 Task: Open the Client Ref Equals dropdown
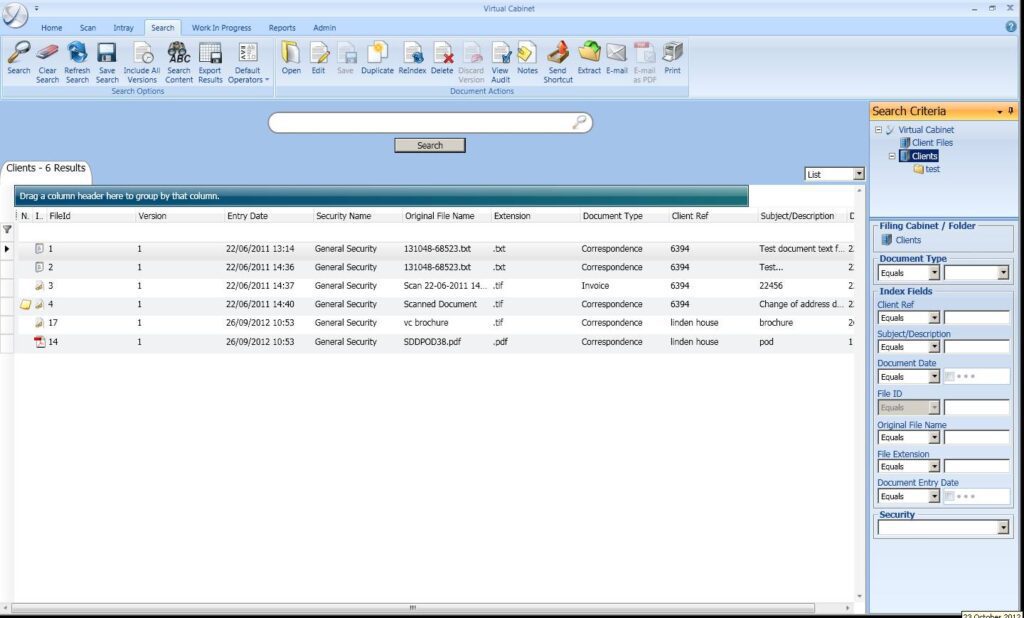pos(934,317)
